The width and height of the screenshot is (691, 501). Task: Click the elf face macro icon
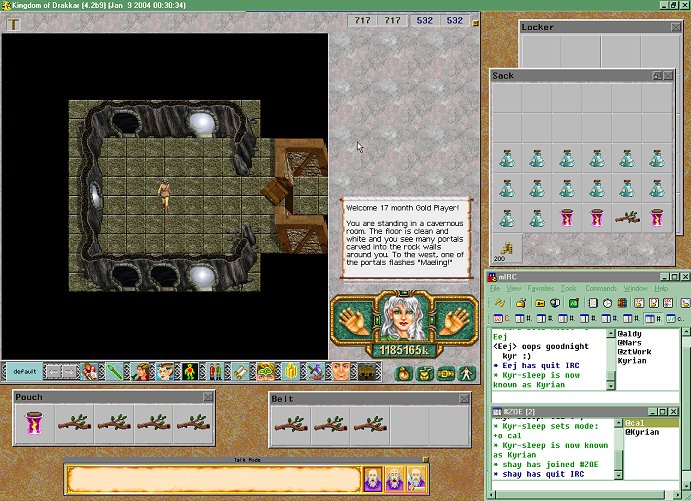point(164,372)
